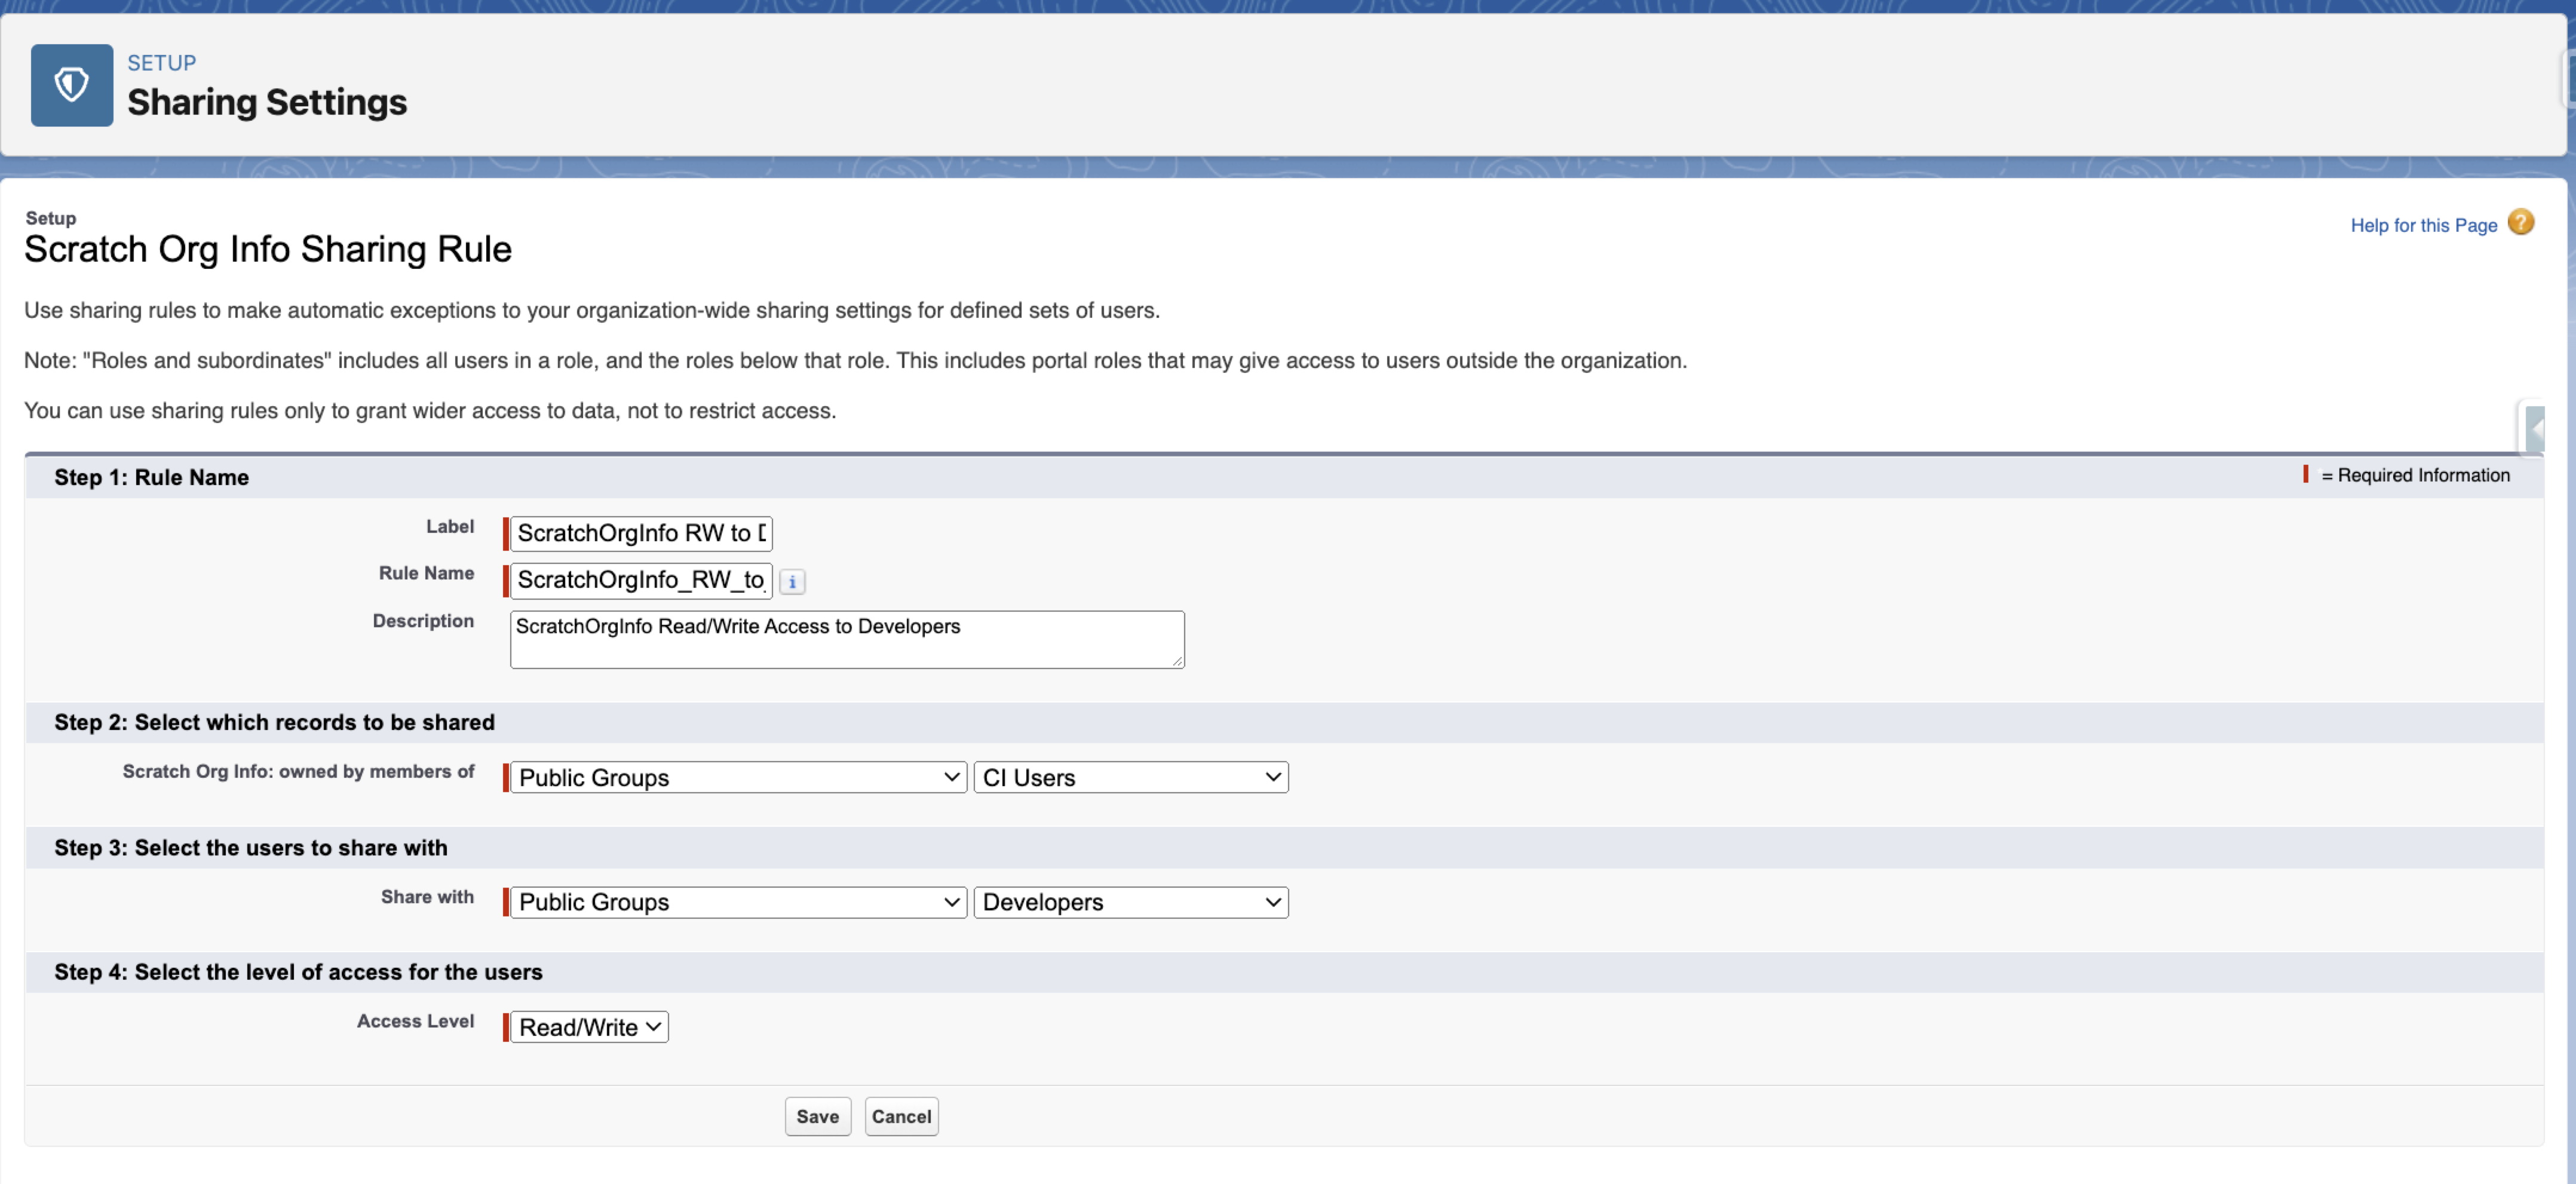Screen dimensions: 2576x1184
Task: Open the 'owned by members of' Public Groups dropdown
Action: 738,777
